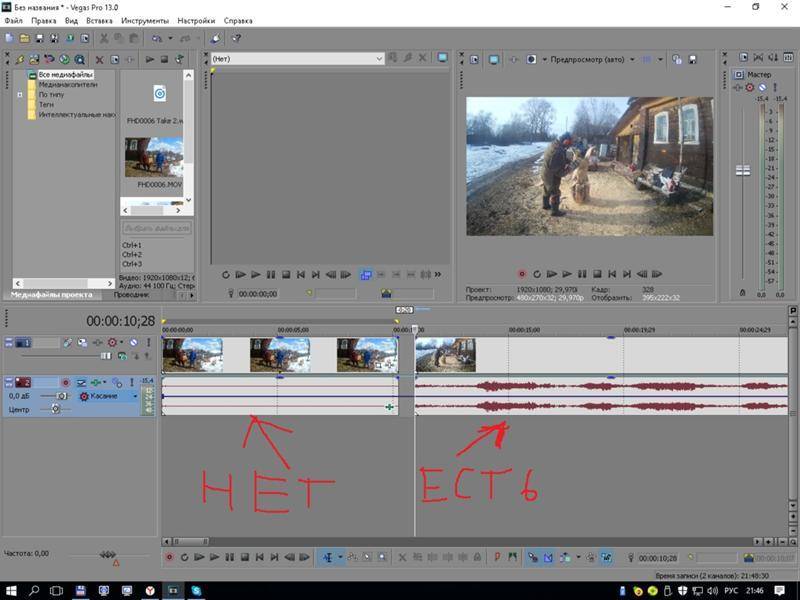The width and height of the screenshot is (800, 600).
Task: Click Insert Marker icon in bottom toolbar
Action: pos(497,557)
